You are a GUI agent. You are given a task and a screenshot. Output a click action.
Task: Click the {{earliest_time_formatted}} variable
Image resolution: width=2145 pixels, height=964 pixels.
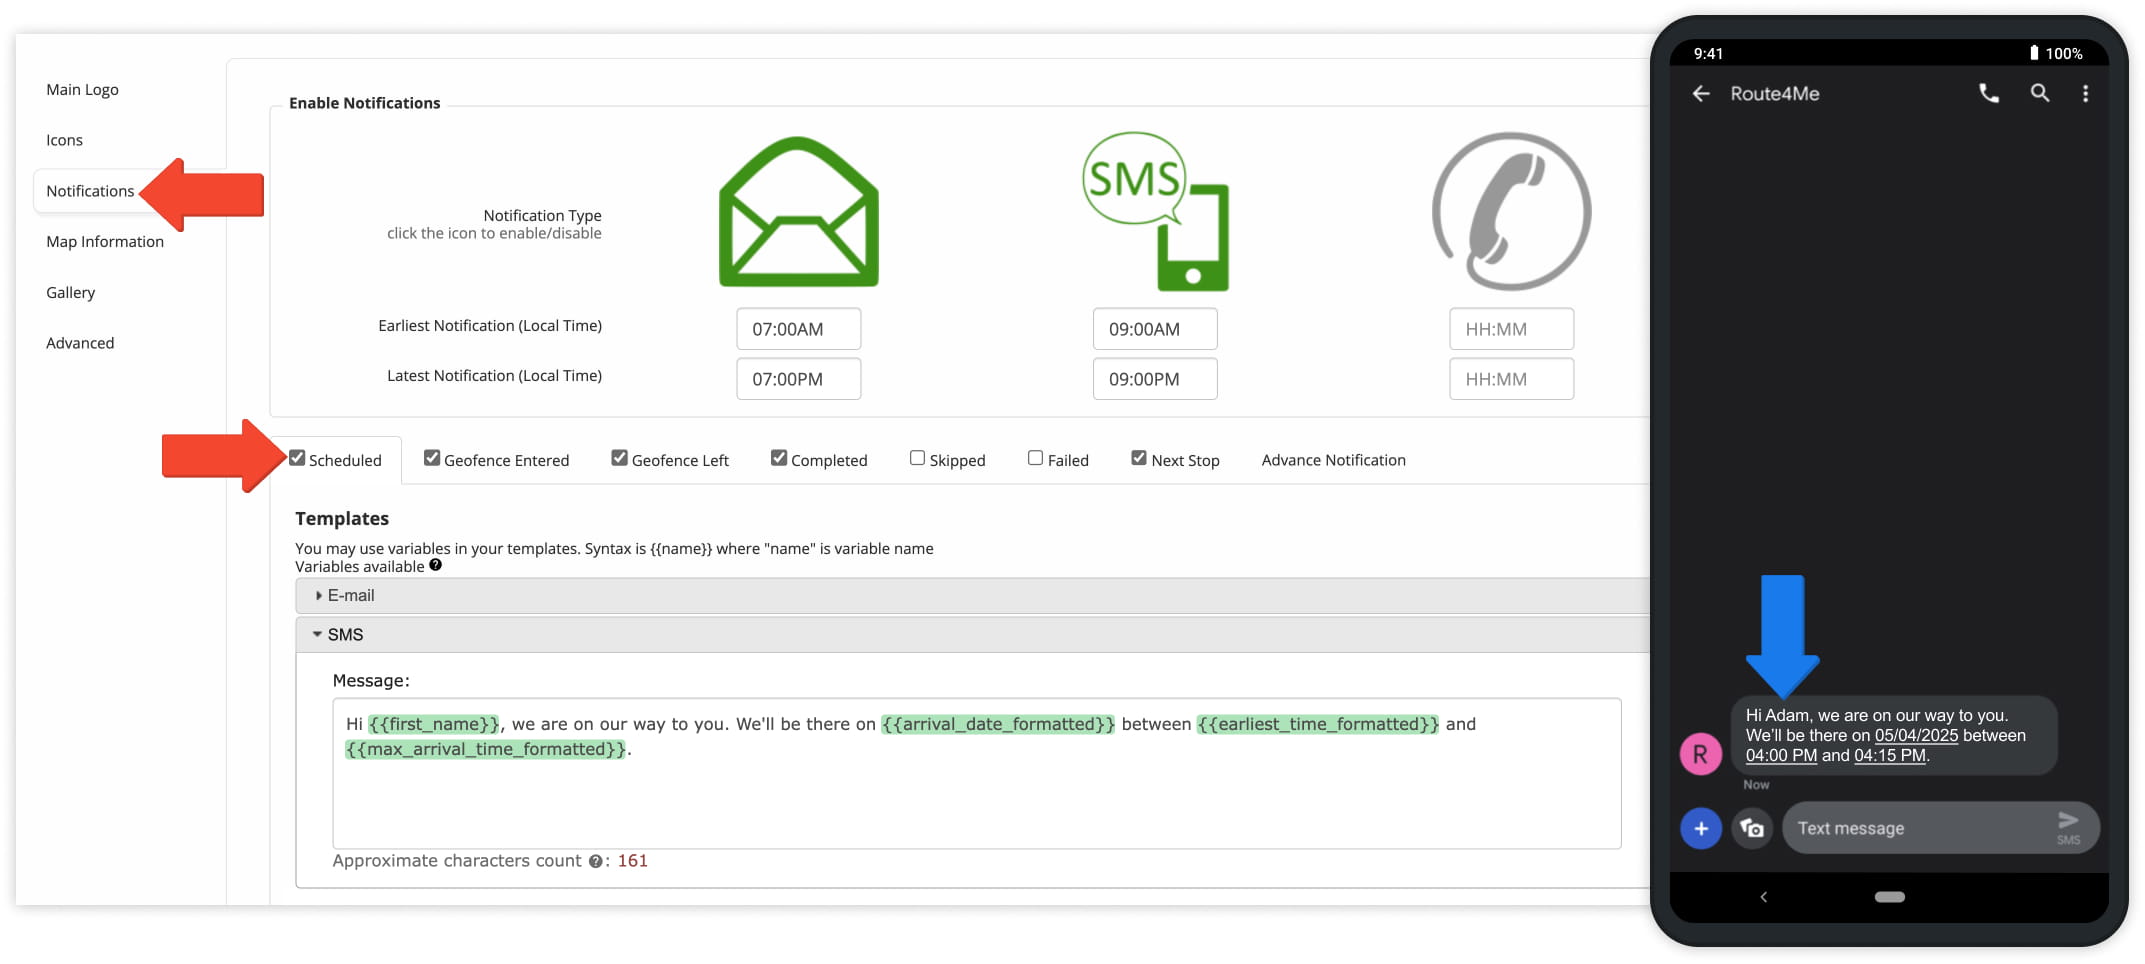click(x=1318, y=724)
